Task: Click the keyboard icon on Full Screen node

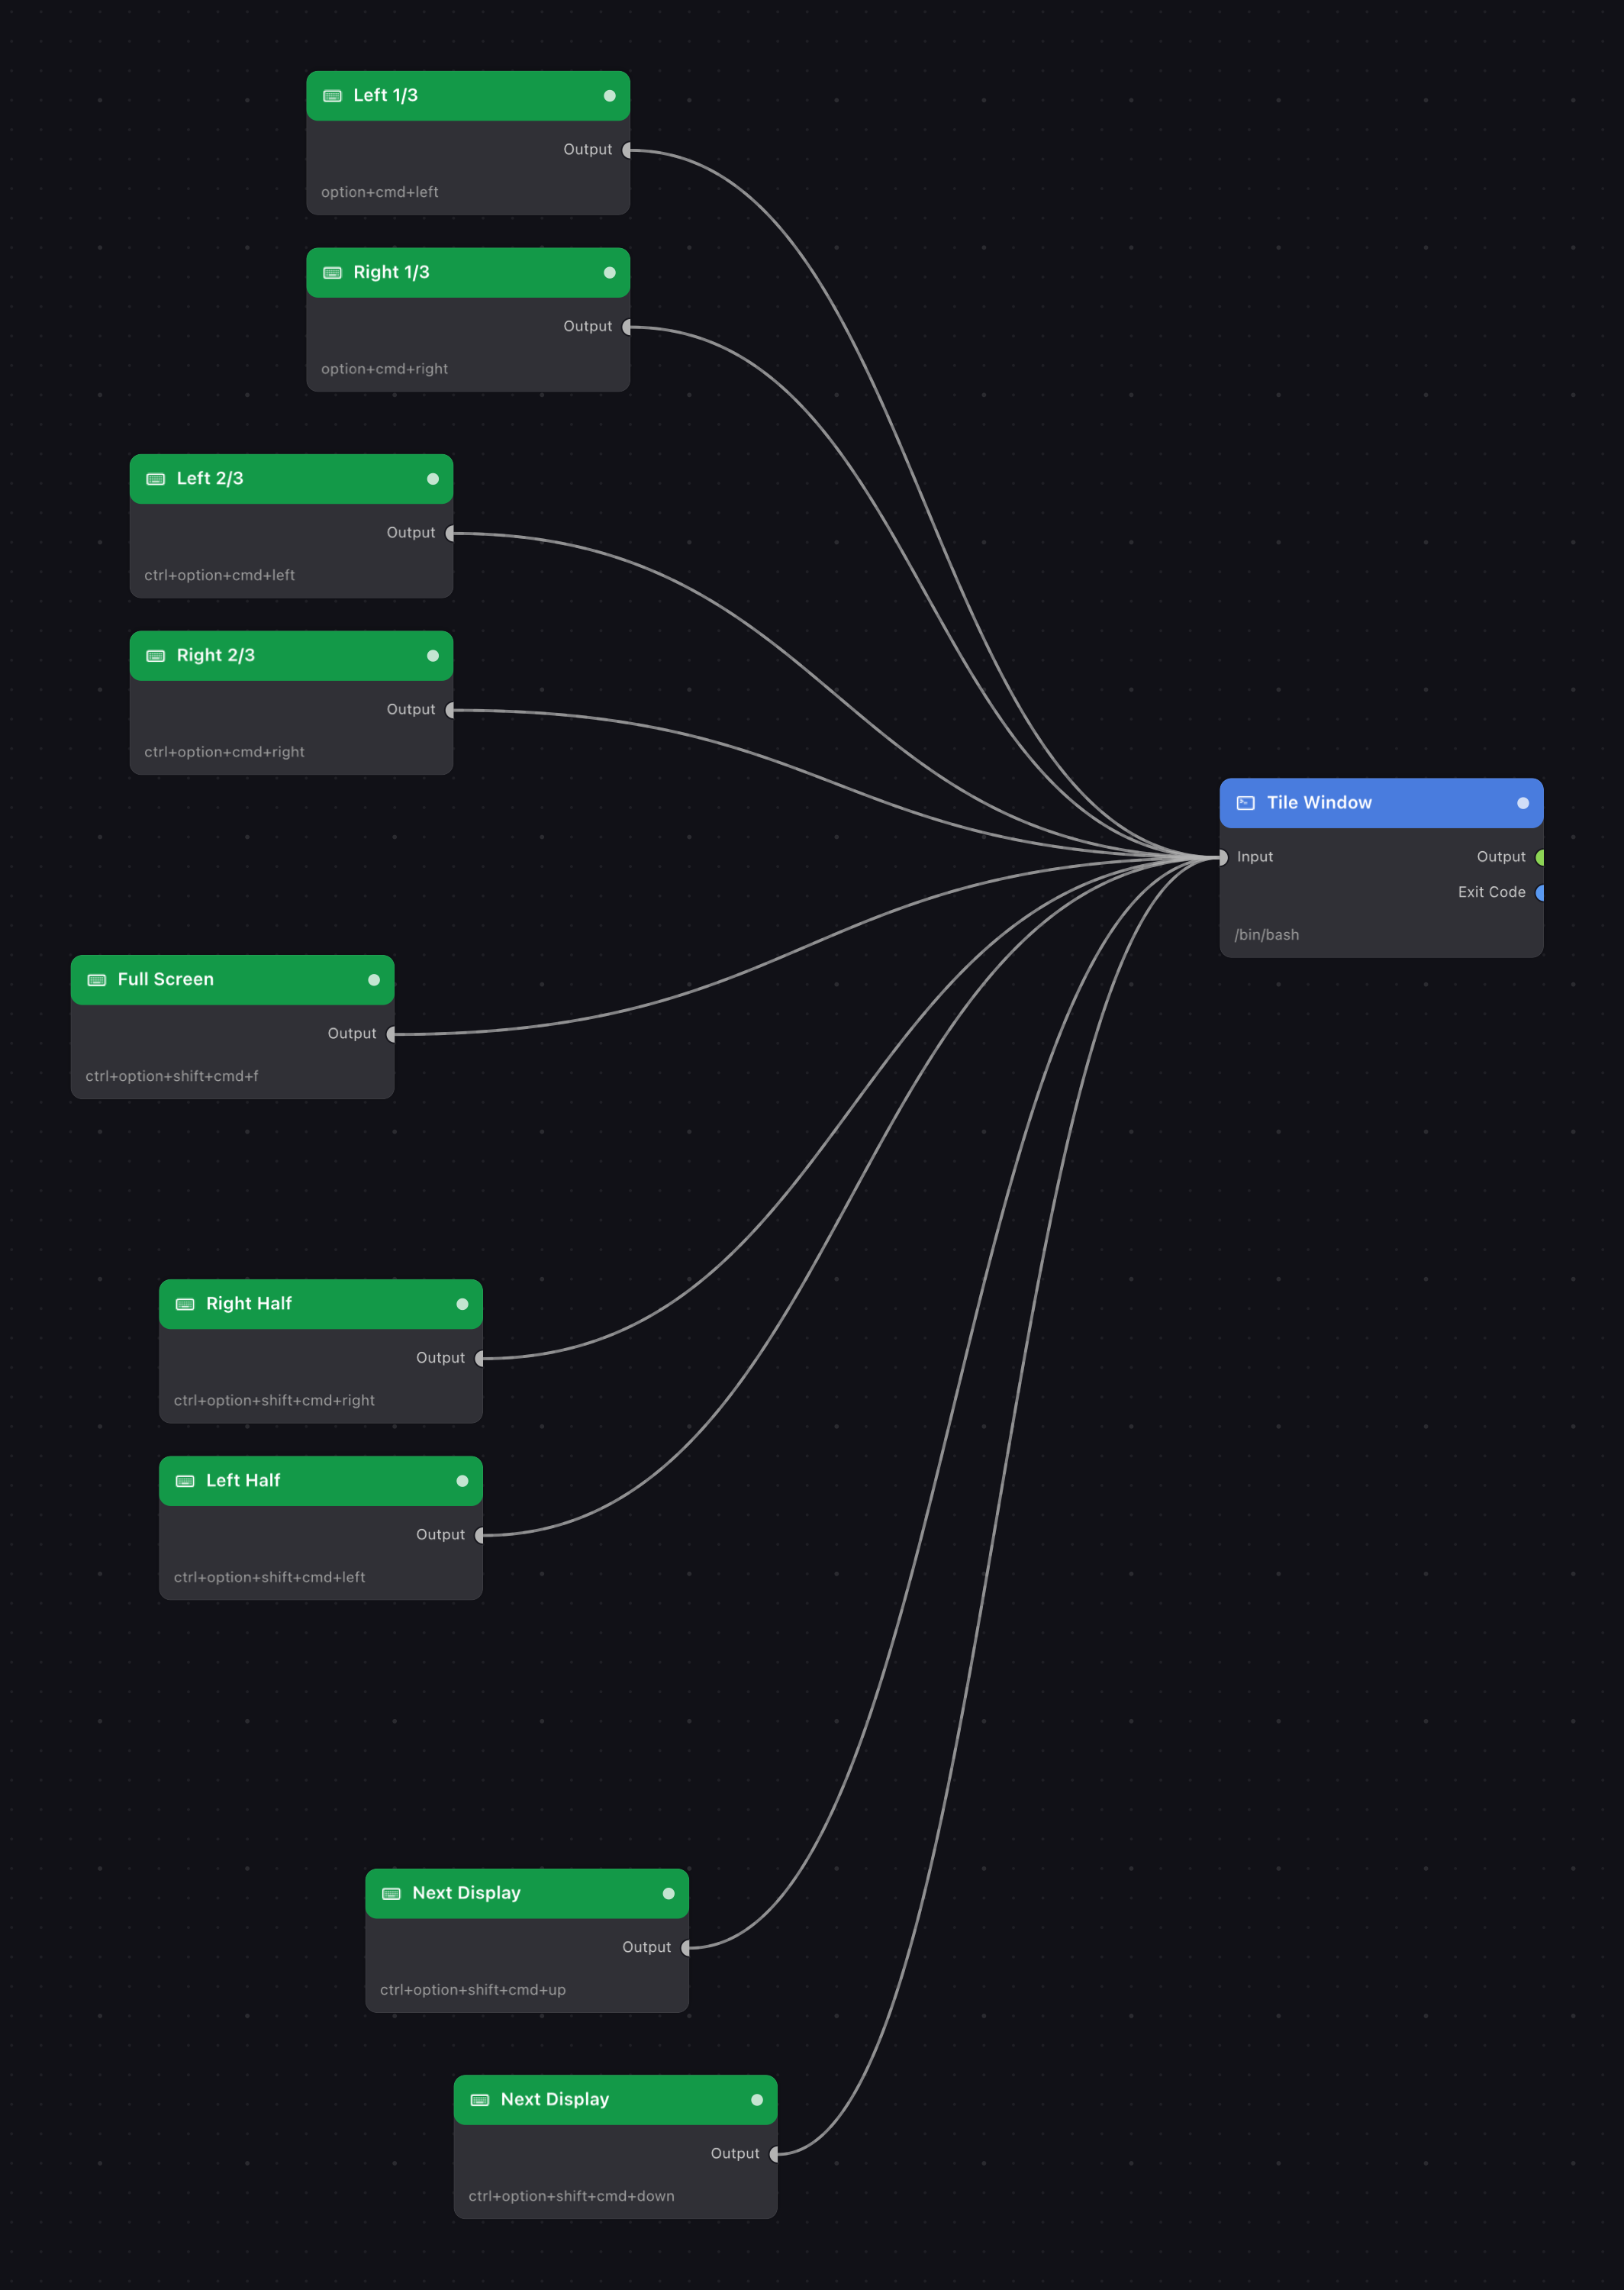Action: pyautogui.click(x=97, y=980)
